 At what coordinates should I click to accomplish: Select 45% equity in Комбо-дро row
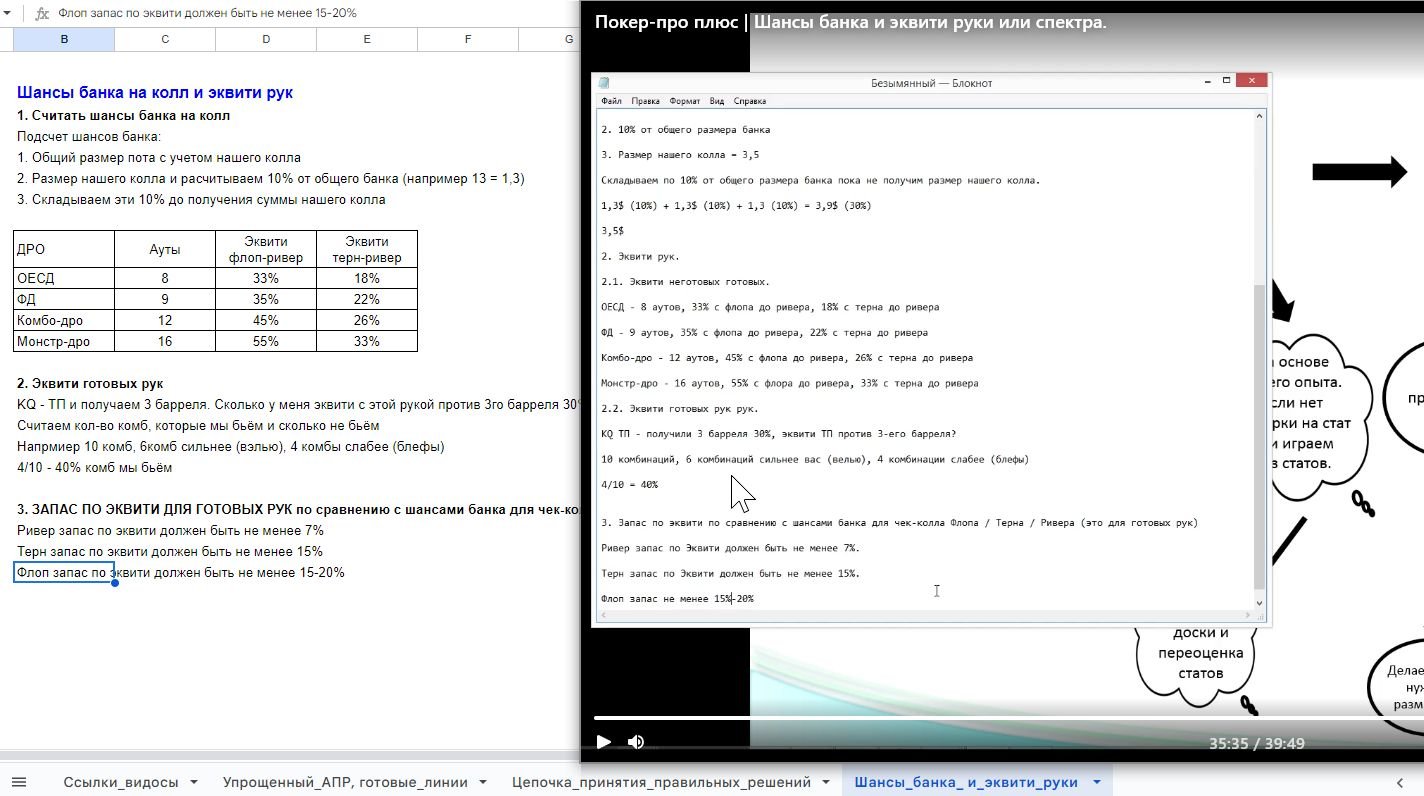266,320
